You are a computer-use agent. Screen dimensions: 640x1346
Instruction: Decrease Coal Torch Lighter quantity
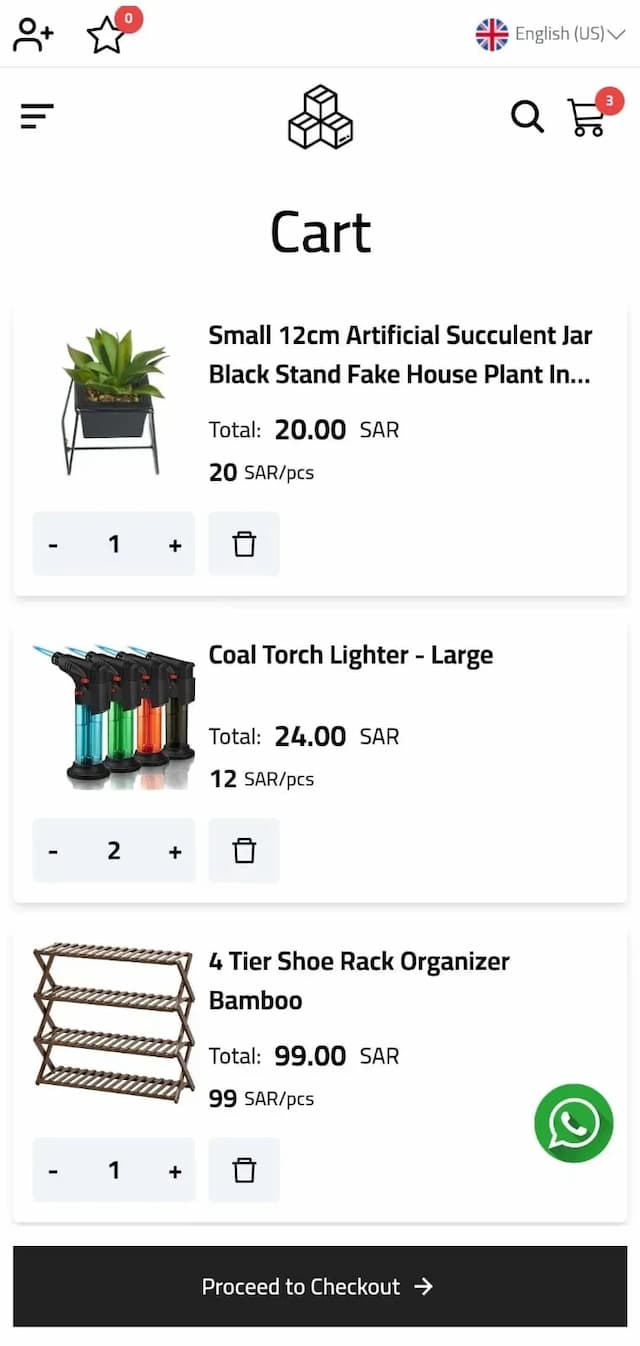pos(53,851)
